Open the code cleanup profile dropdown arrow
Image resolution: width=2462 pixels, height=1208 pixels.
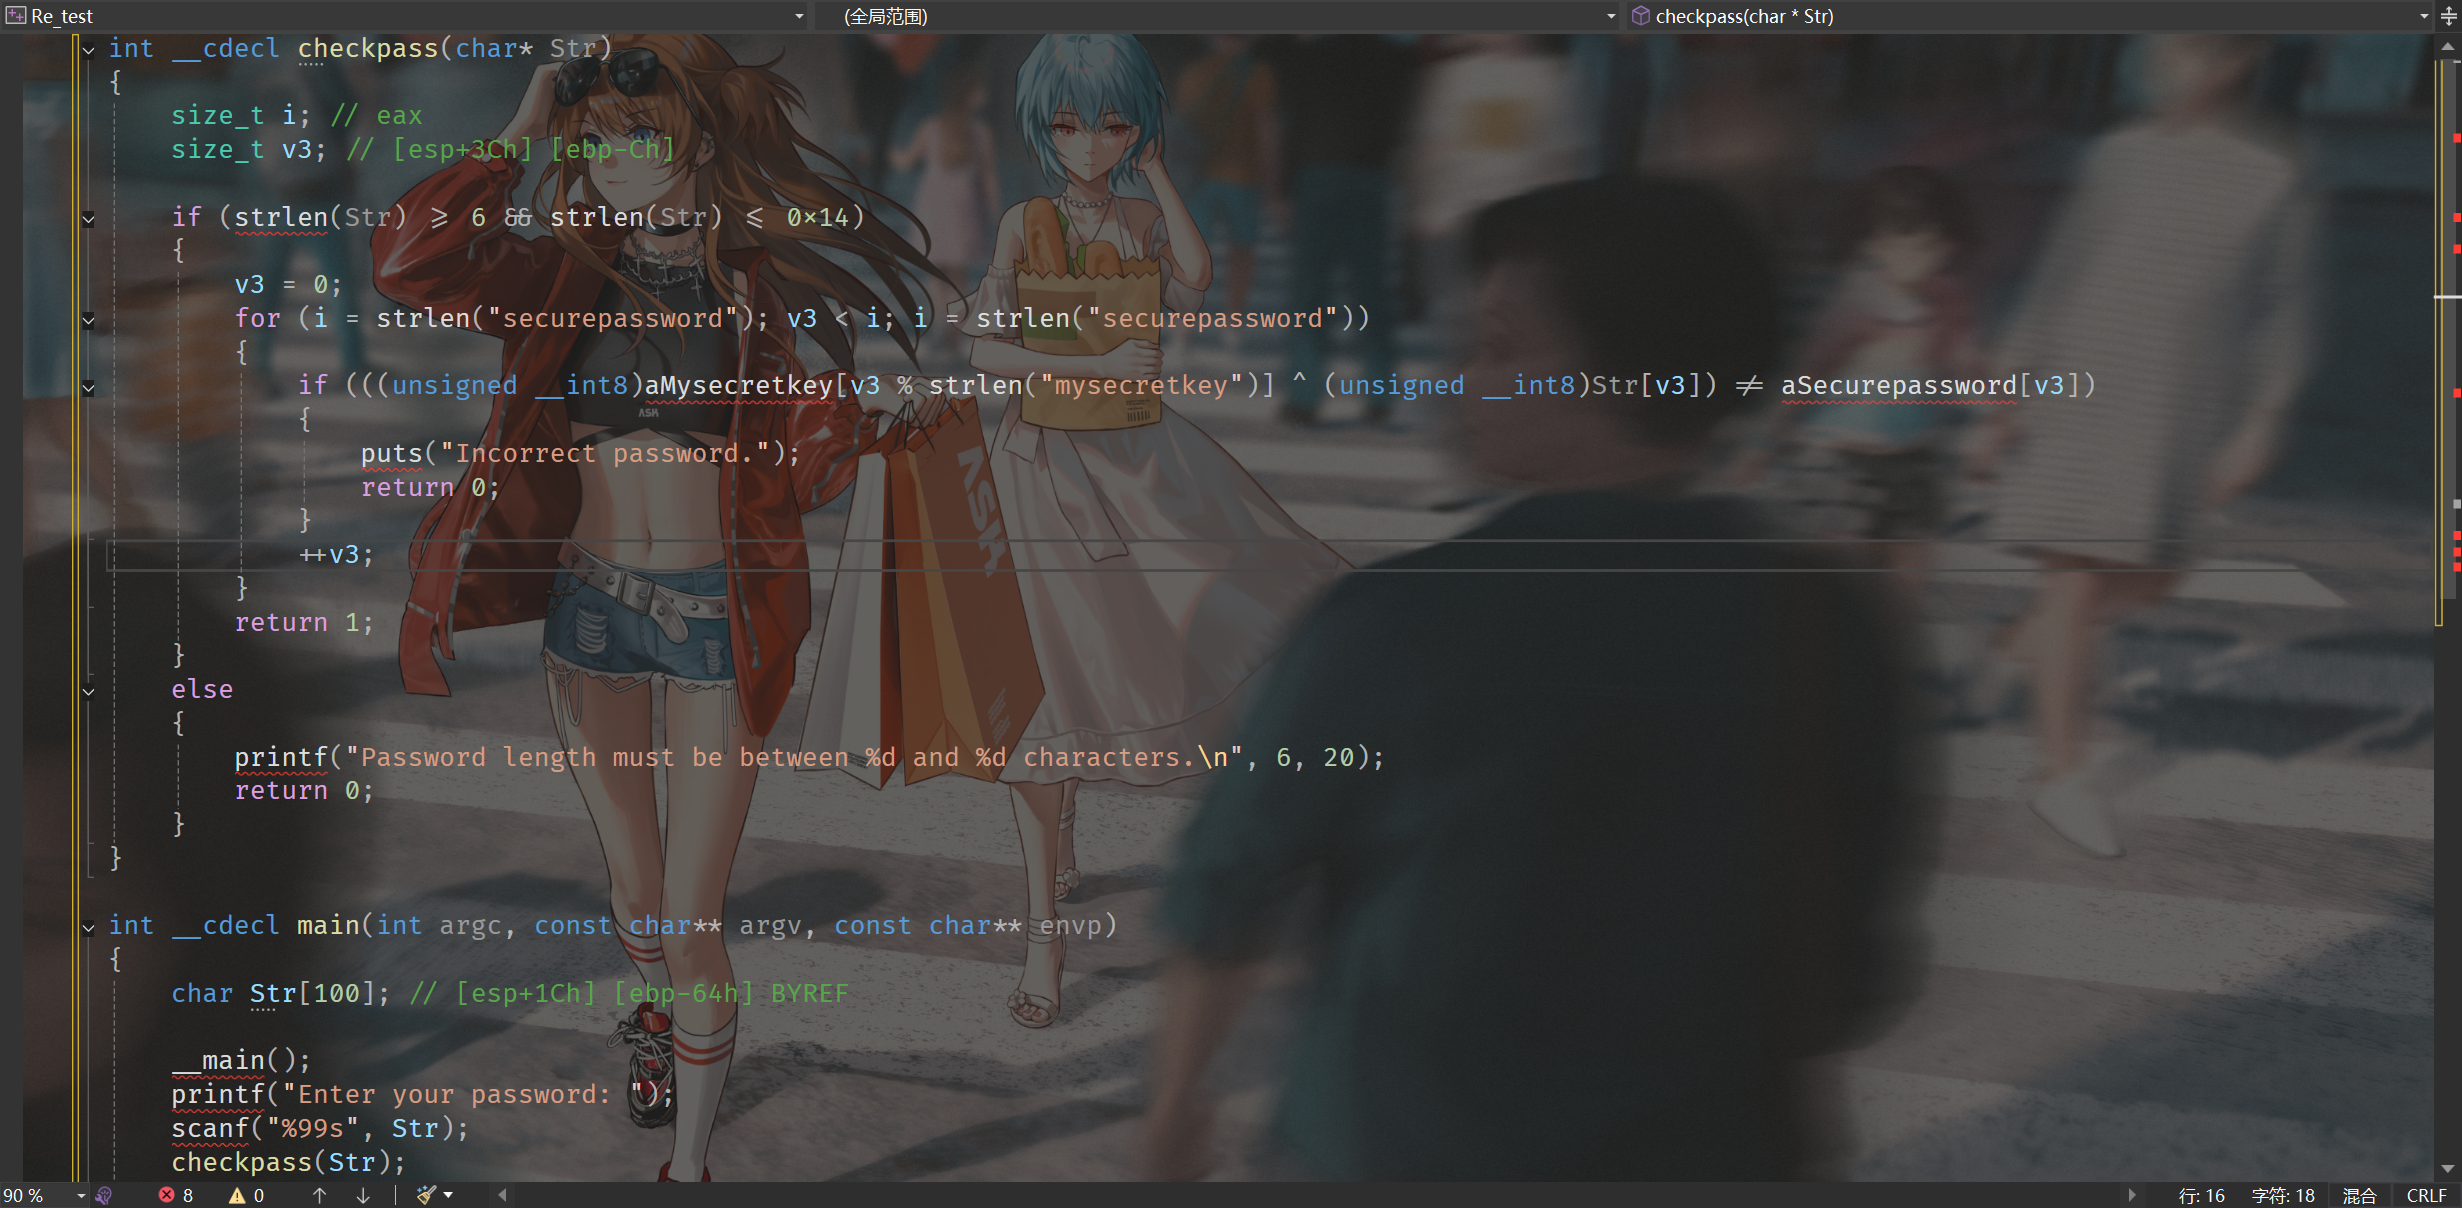(448, 1195)
